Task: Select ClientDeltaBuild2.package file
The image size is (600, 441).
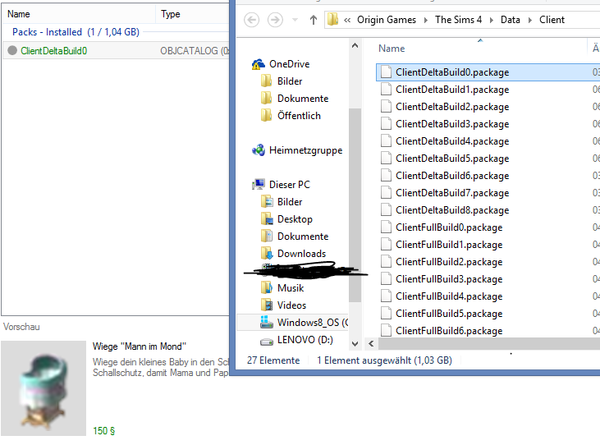Action: click(452, 107)
